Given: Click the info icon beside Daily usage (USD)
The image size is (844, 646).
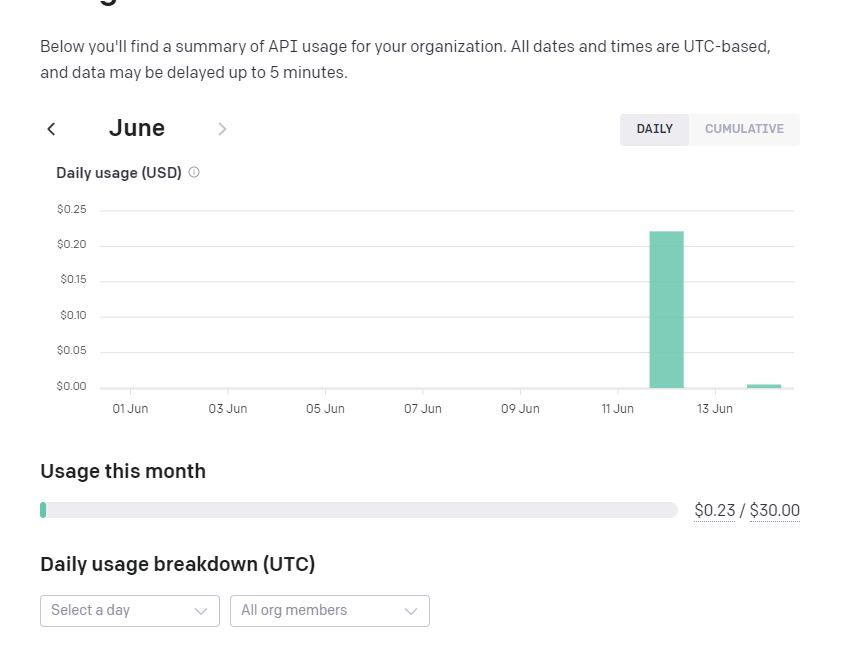Looking at the screenshot, I should (194, 172).
